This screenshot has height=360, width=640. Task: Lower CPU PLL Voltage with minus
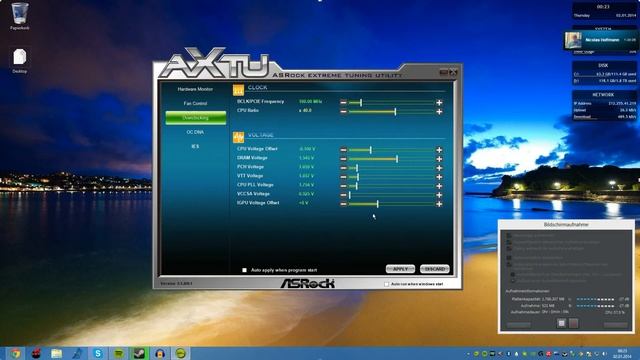coord(343,186)
